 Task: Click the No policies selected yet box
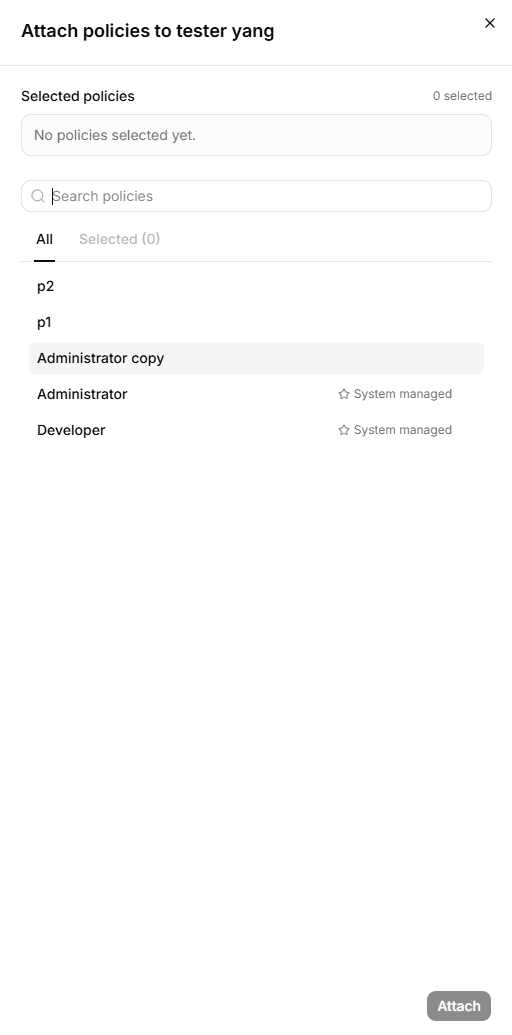[256, 135]
